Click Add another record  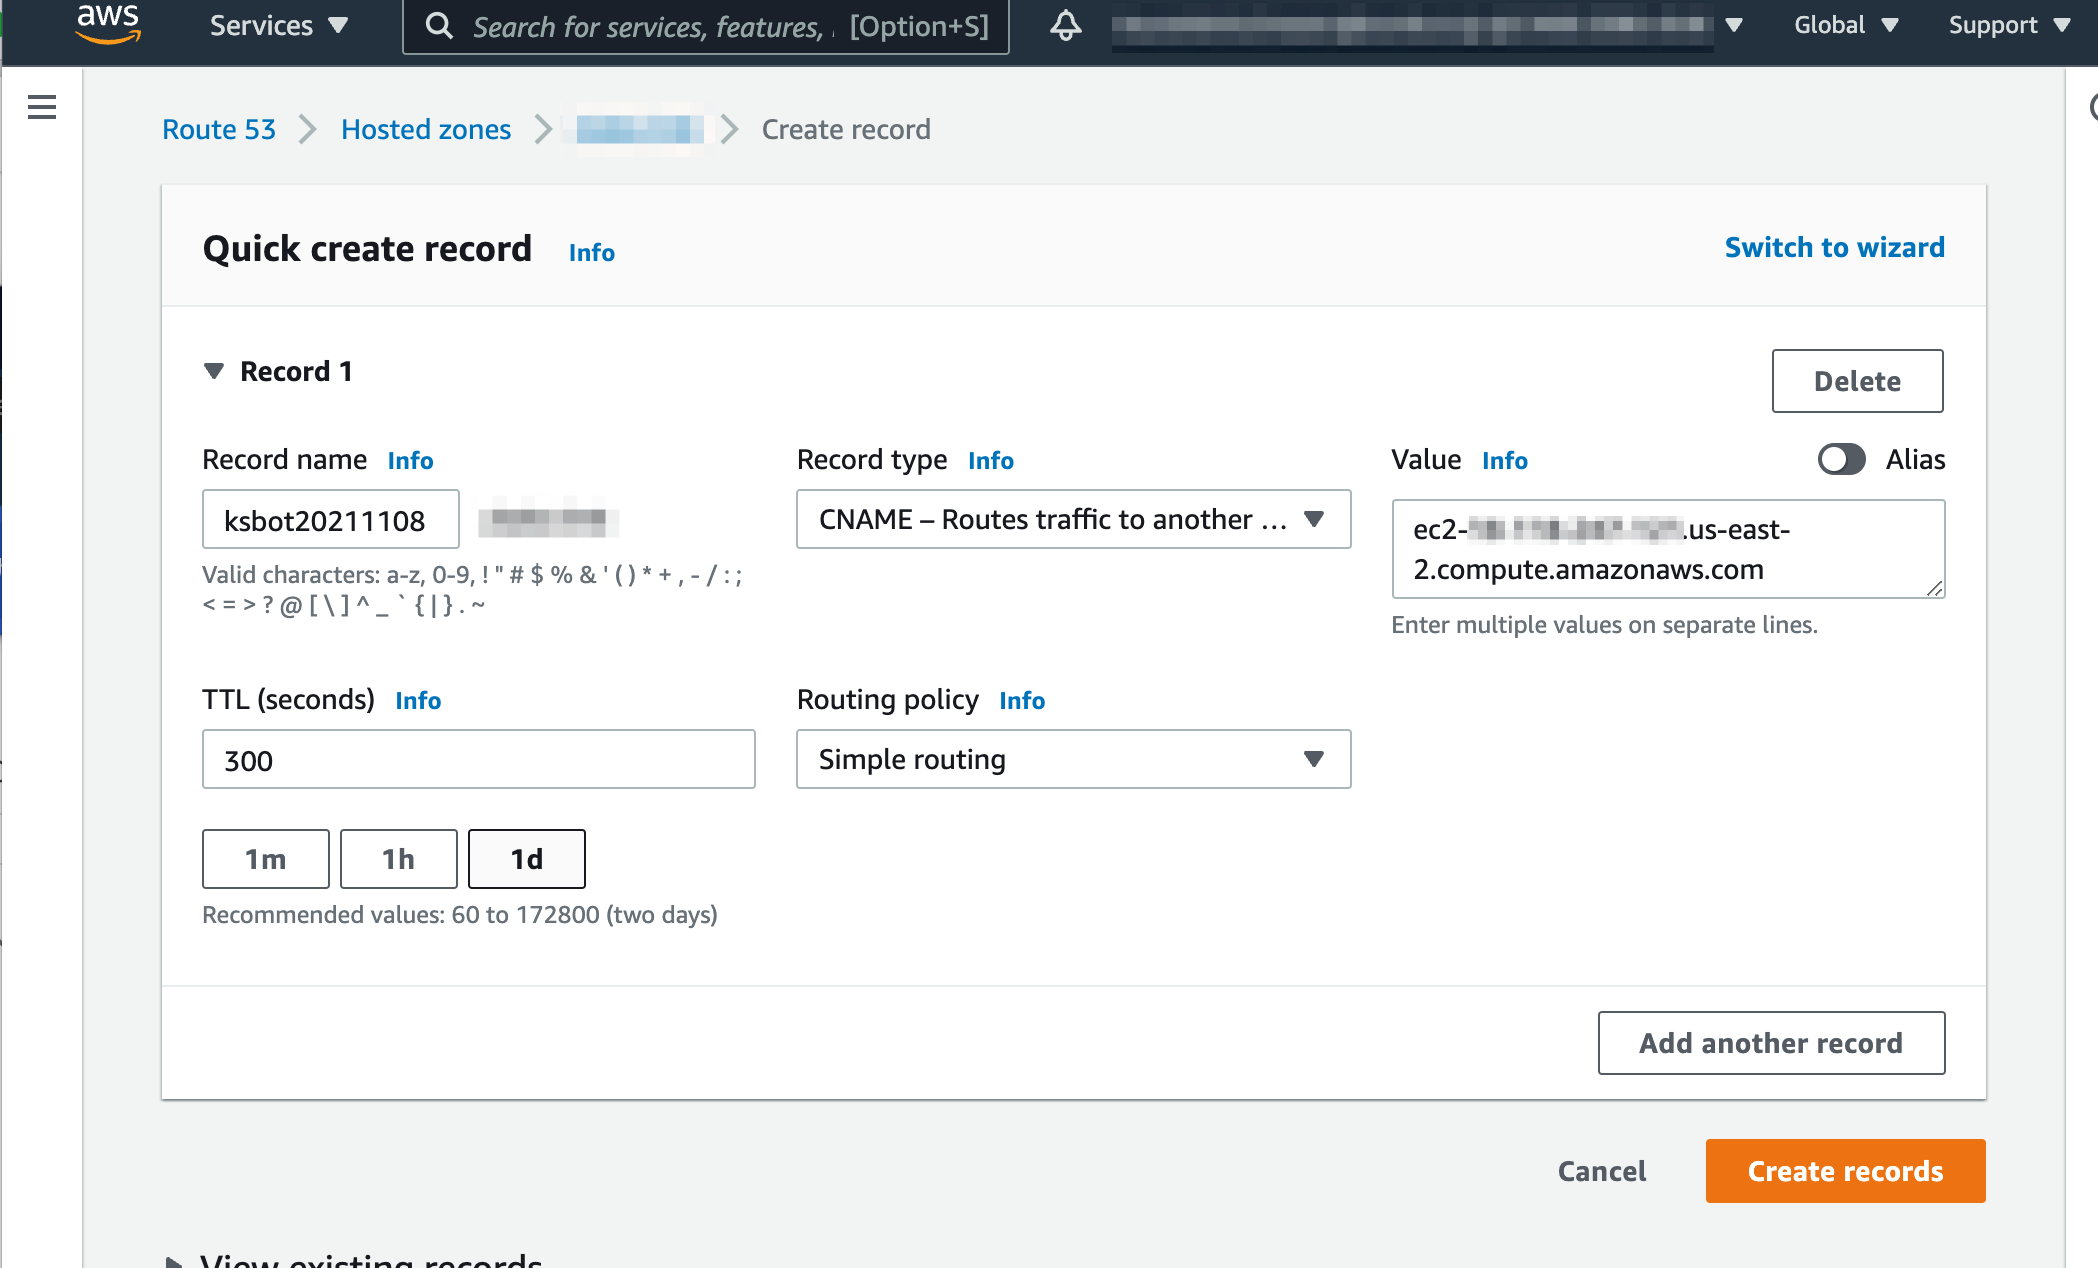(1771, 1043)
